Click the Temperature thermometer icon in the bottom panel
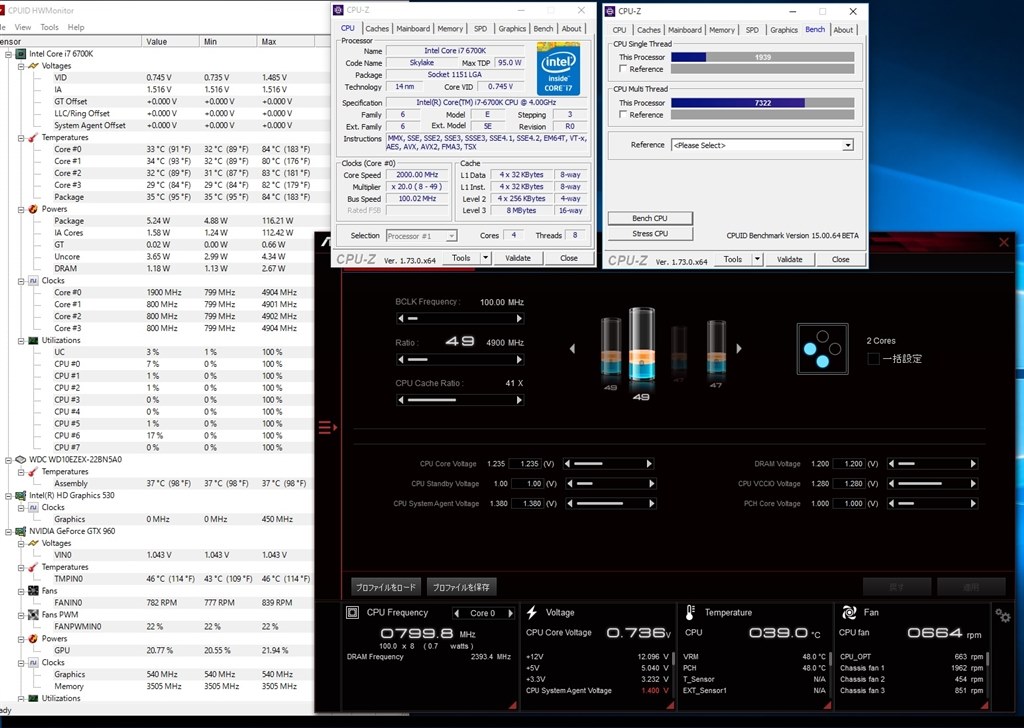 690,612
